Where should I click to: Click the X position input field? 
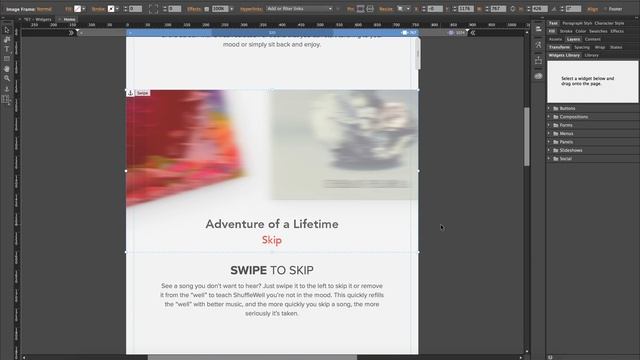pyautogui.click(x=435, y=9)
